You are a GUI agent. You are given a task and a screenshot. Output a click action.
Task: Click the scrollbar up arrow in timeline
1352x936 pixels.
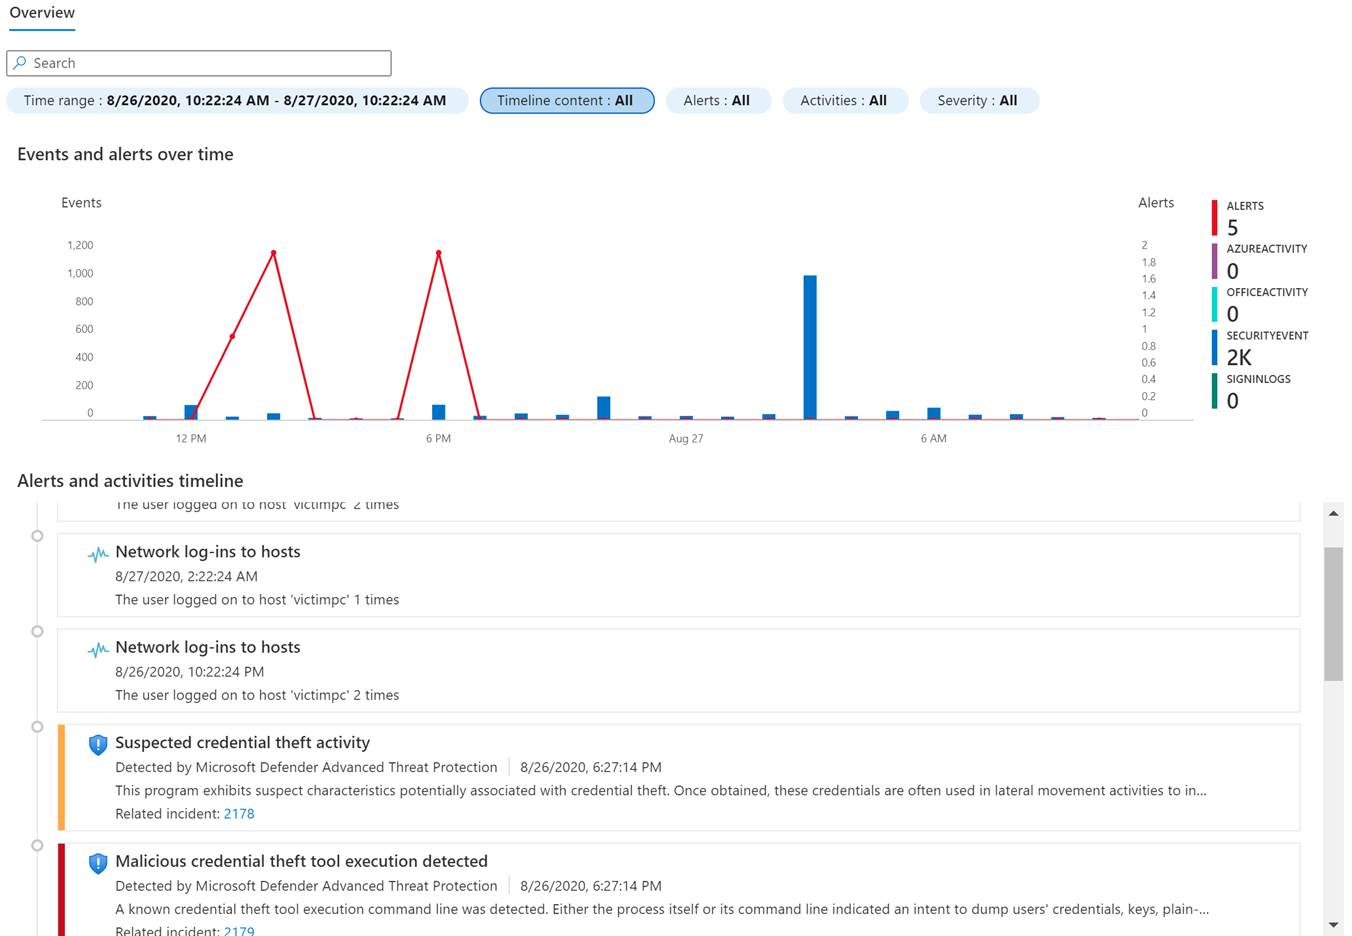point(1333,513)
